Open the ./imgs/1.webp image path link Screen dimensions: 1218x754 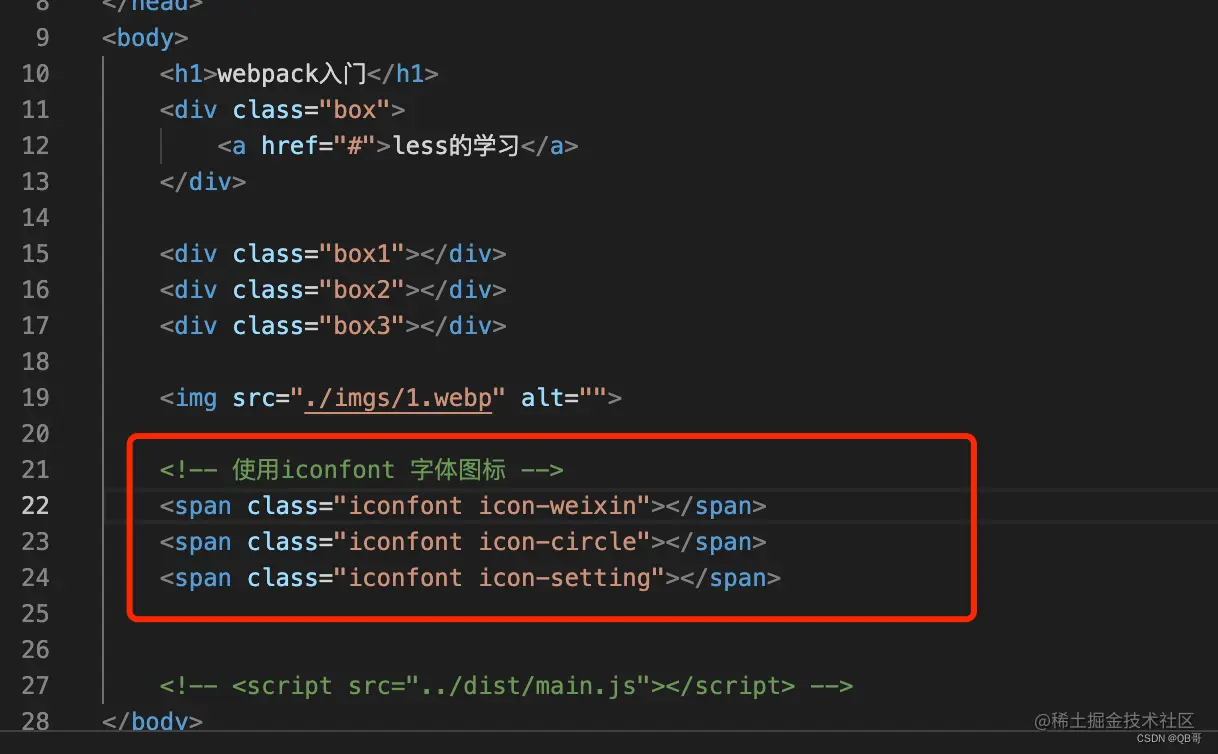[x=399, y=398]
